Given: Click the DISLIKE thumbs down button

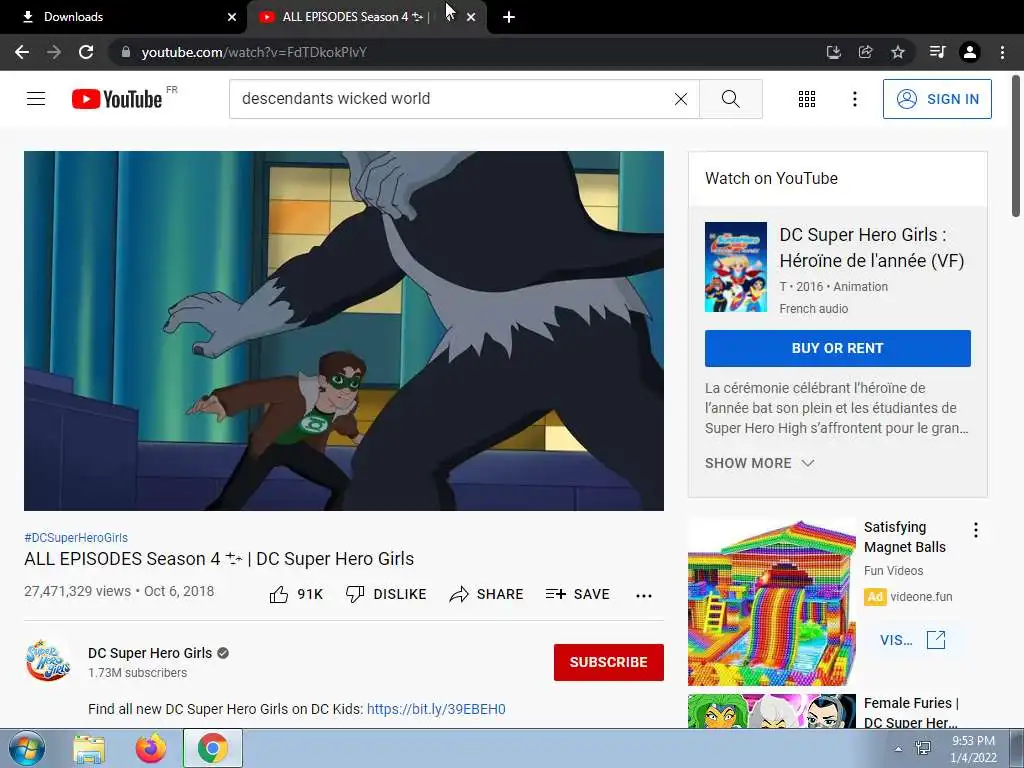Looking at the screenshot, I should click(386, 594).
